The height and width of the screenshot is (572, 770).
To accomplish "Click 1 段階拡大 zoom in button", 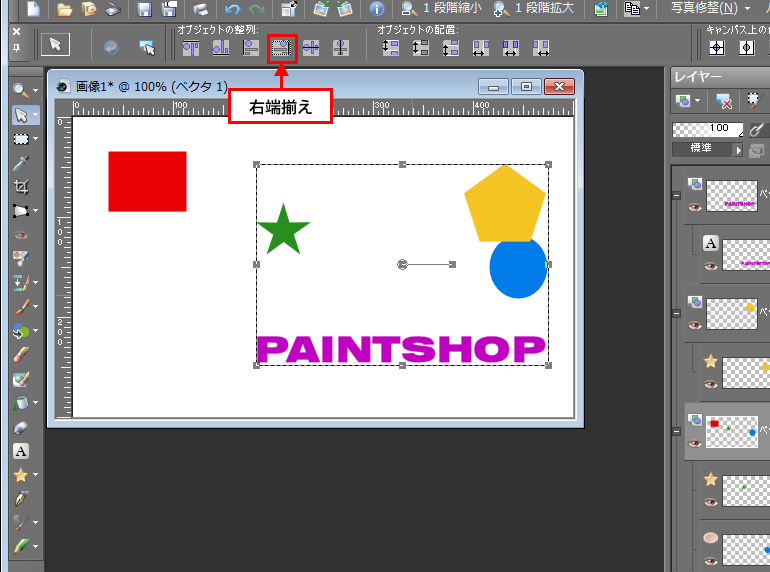I will (x=533, y=8).
